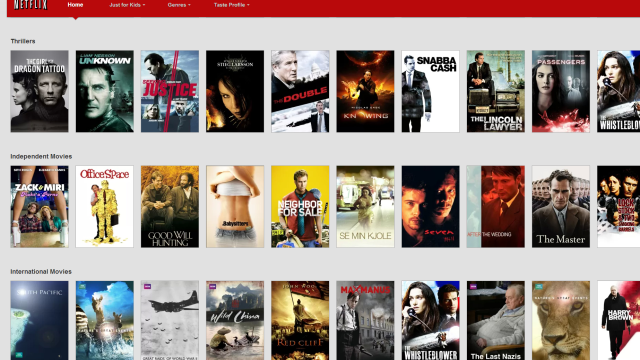Select the Unknown movie poster
The image size is (640, 360).
tap(104, 91)
